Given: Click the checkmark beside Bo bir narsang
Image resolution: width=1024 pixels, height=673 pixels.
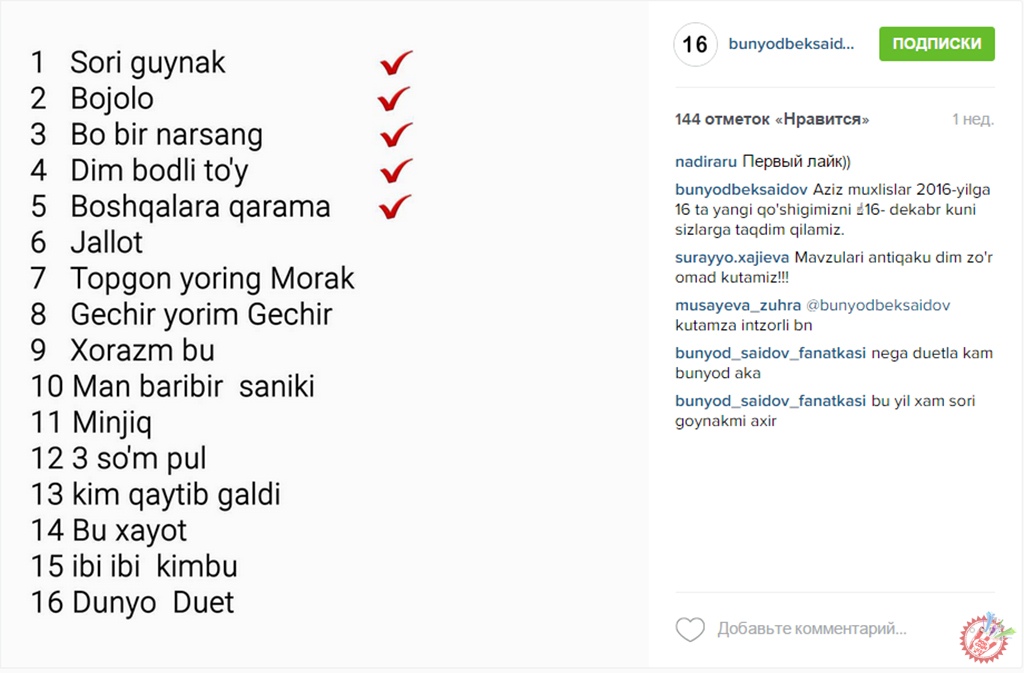Looking at the screenshot, I should click(x=396, y=135).
